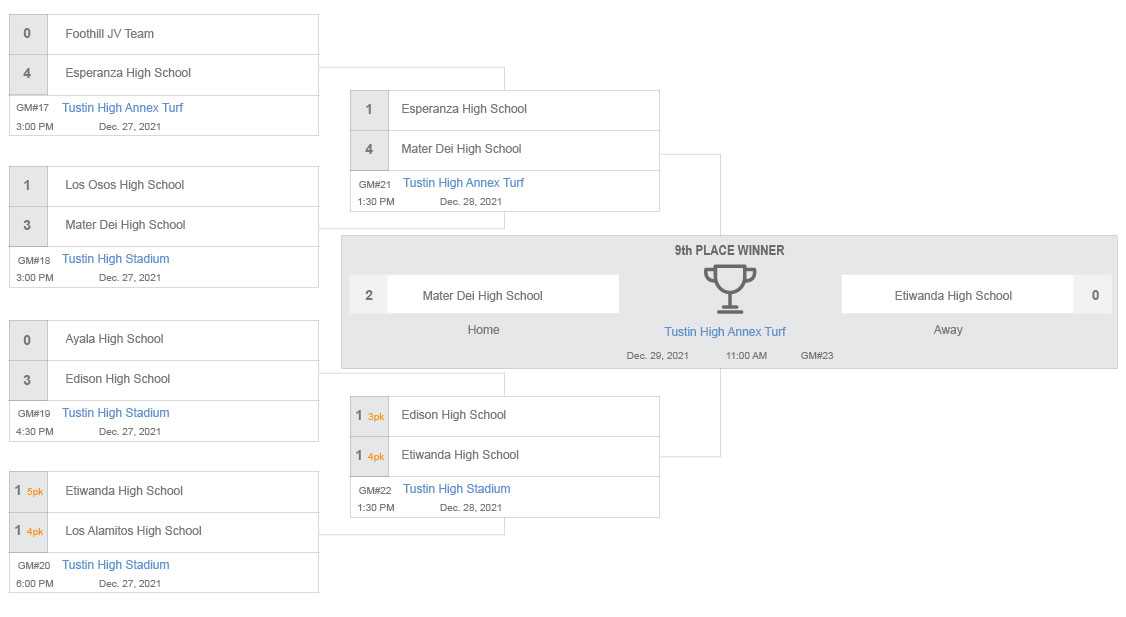Click the 4pk score for Etiwanda in GM#22
The width and height of the screenshot is (1126, 617).
pyautogui.click(x=376, y=457)
